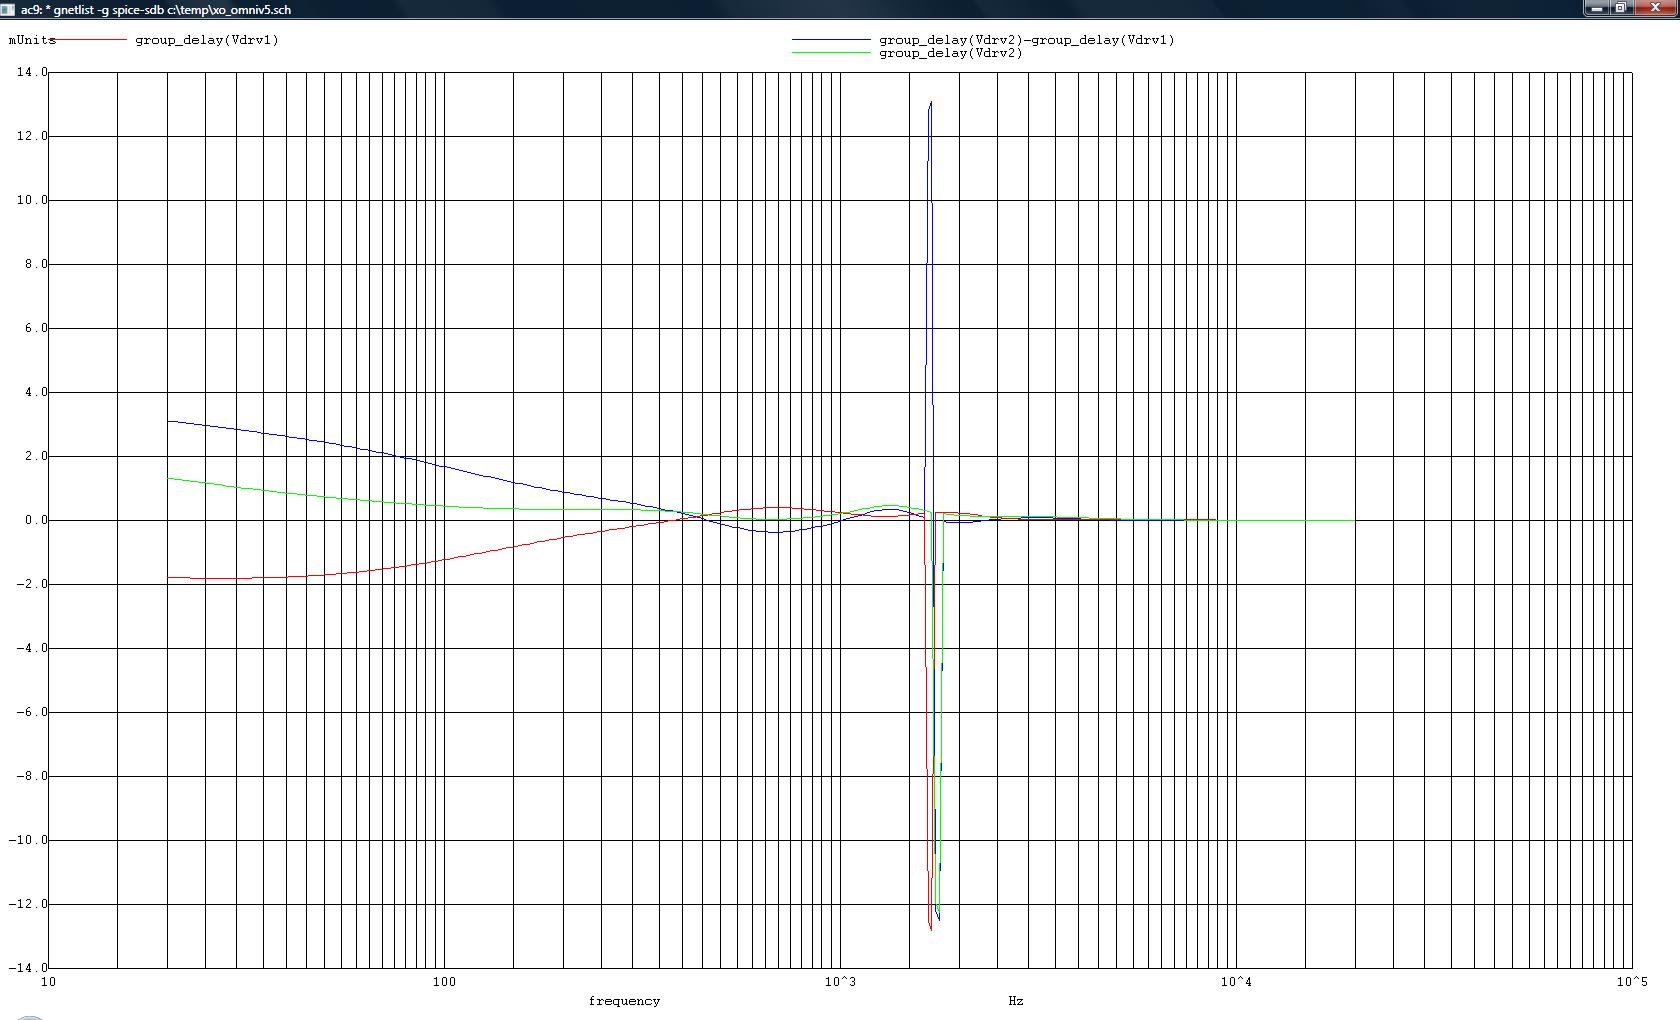Close the ac9 gnetlist plot window
This screenshot has width=1680, height=1020.
(x=1654, y=8)
